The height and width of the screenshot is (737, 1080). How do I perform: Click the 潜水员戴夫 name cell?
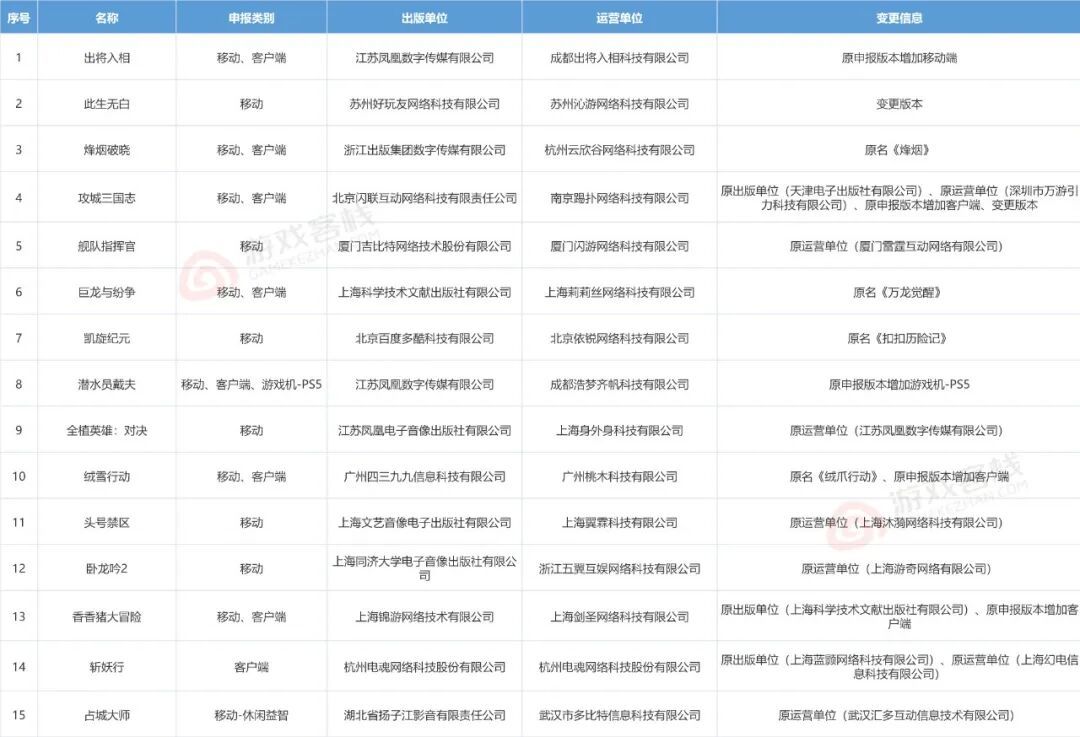tap(107, 384)
